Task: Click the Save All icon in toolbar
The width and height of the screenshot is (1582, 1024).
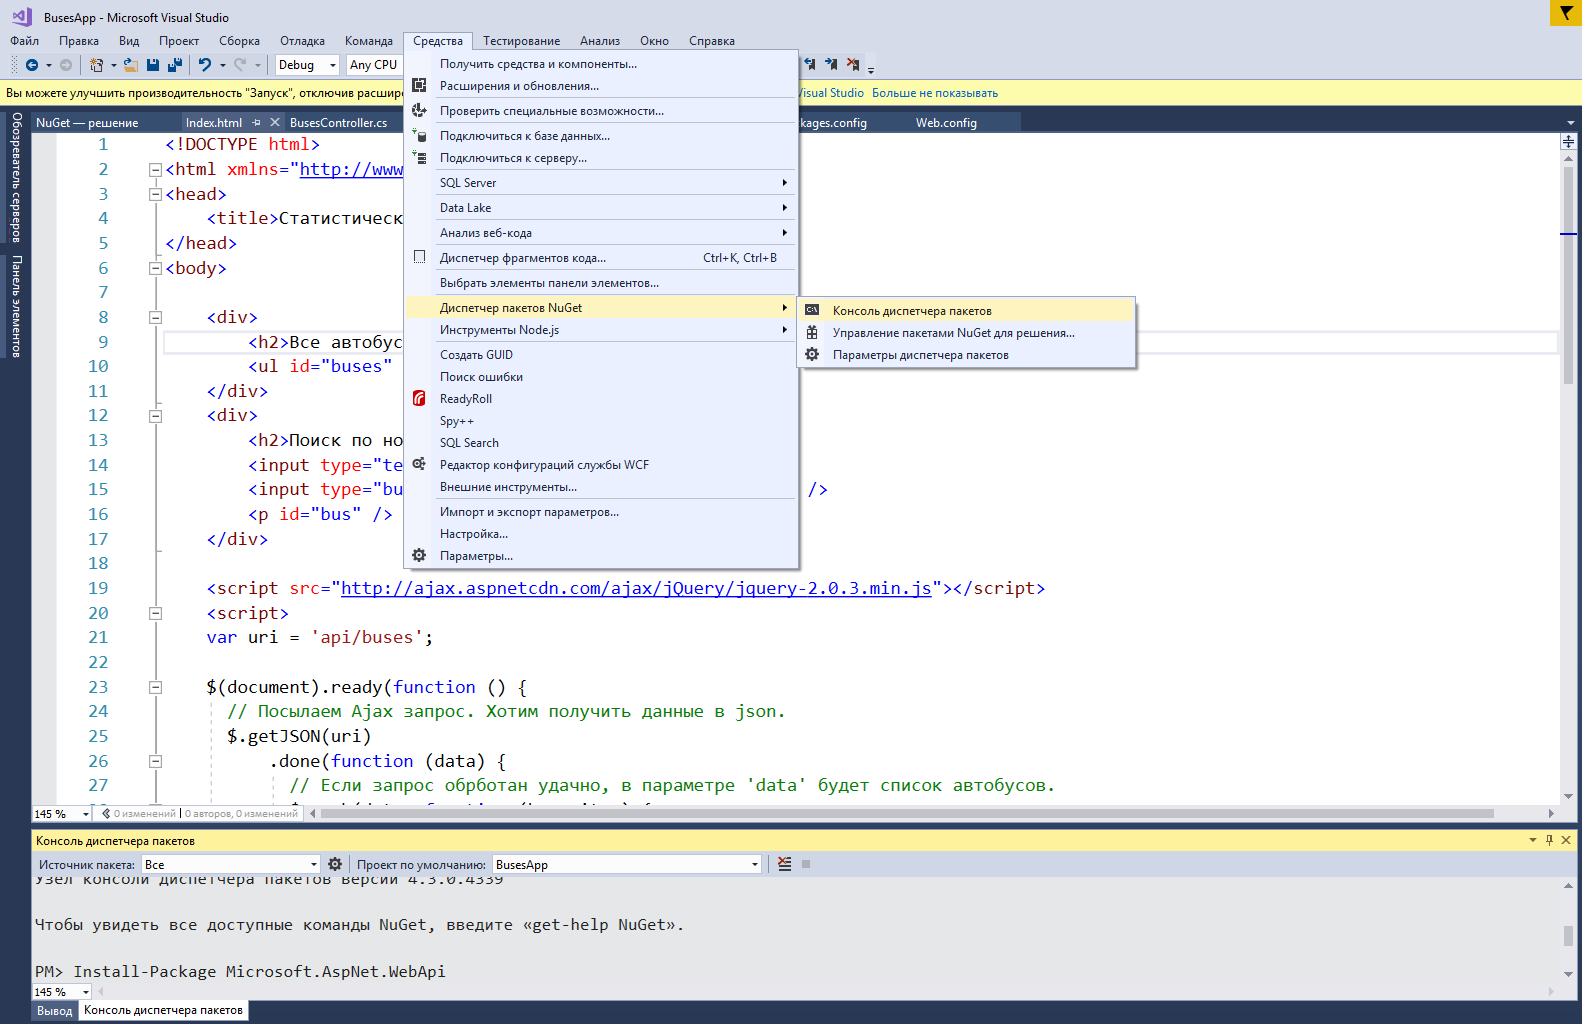Action: click(175, 65)
